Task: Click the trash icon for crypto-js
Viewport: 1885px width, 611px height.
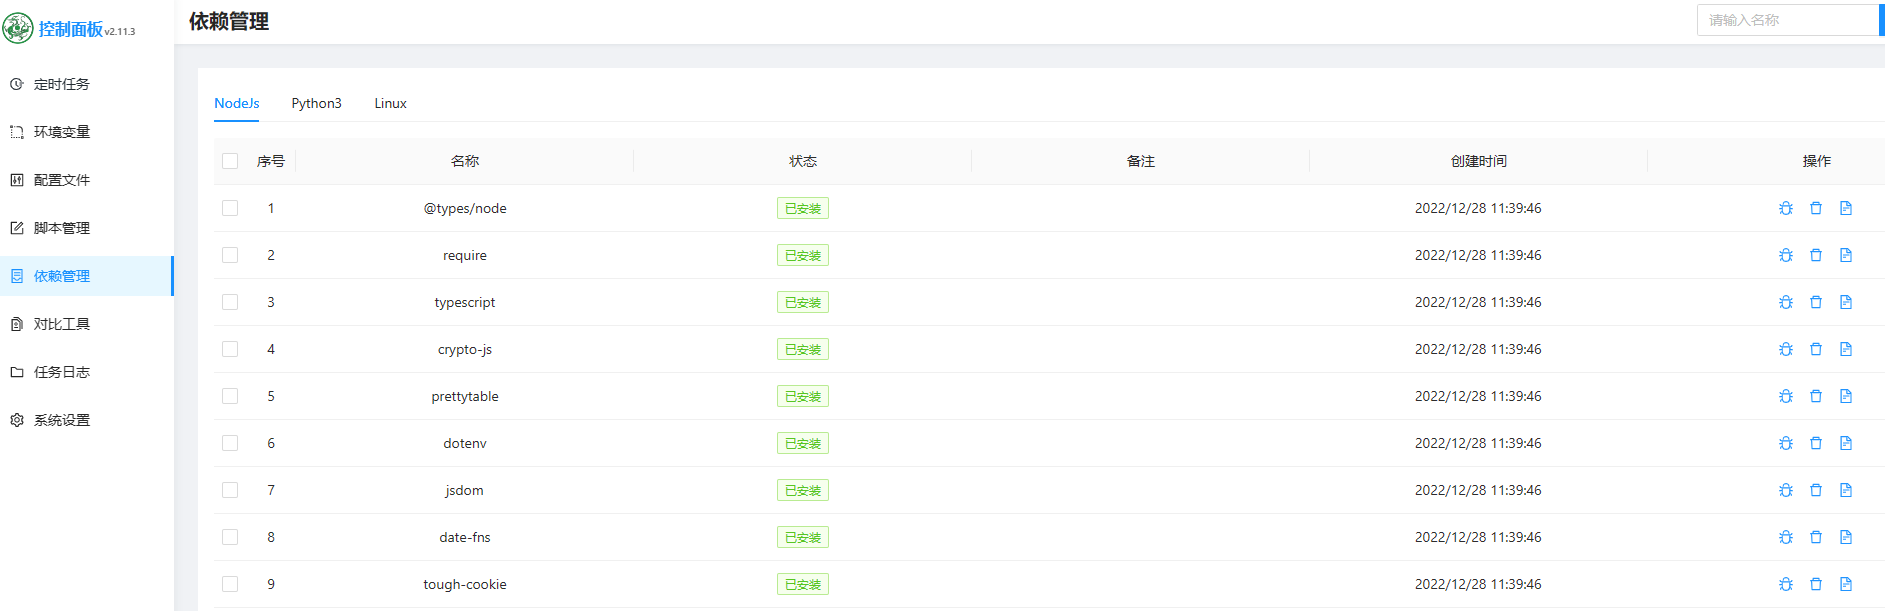Action: point(1816,349)
